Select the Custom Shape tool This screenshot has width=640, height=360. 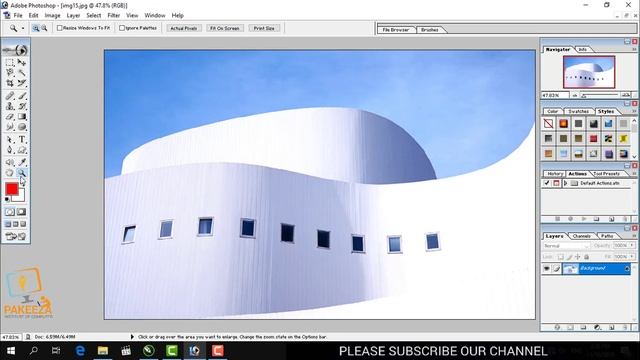[x=22, y=150]
